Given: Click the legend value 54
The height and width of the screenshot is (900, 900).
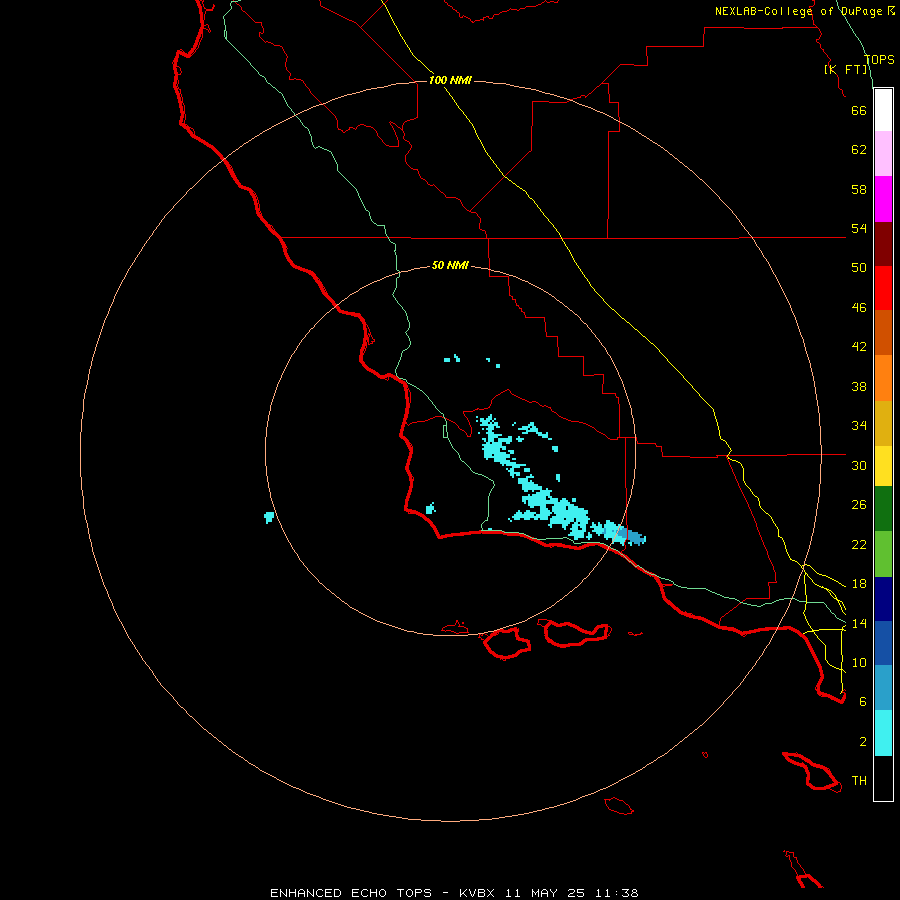Looking at the screenshot, I should click(x=859, y=228).
